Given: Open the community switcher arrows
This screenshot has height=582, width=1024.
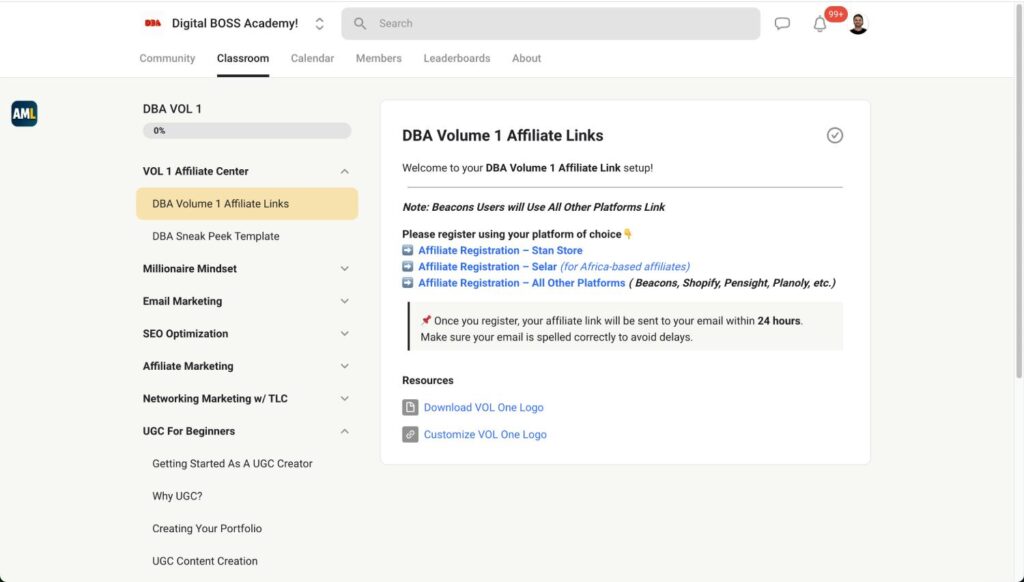Looking at the screenshot, I should 319,24.
